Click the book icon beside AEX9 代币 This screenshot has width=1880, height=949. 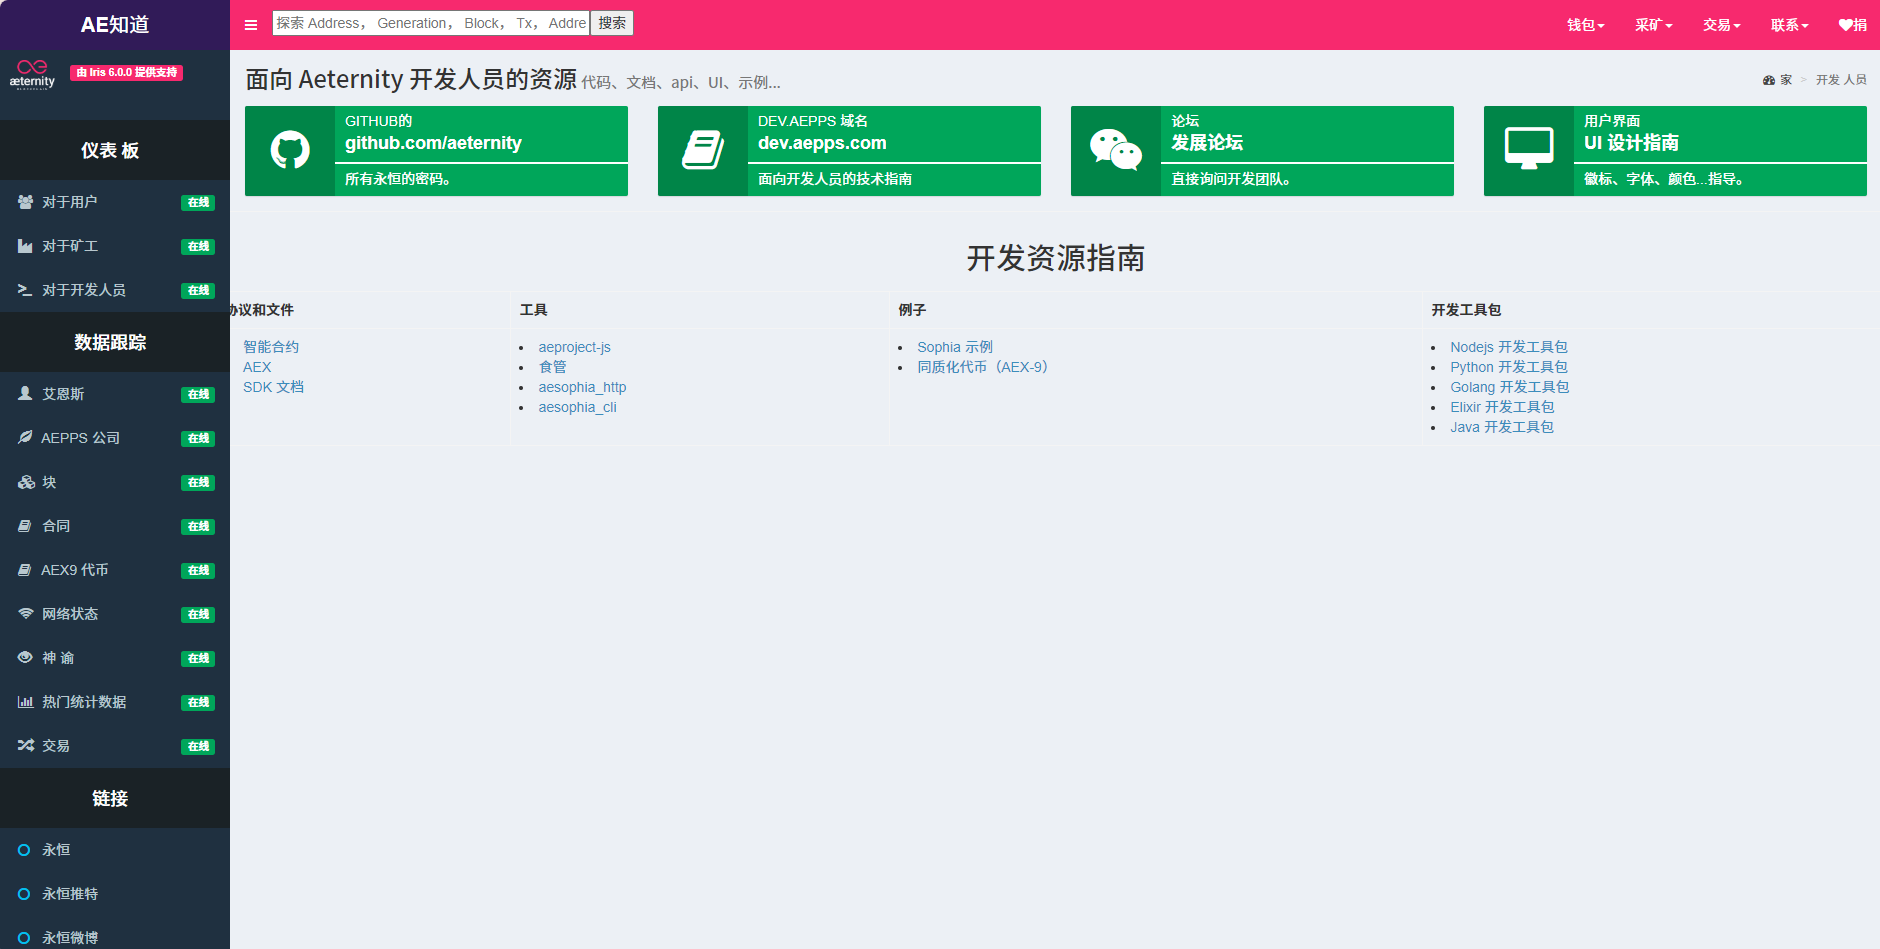tap(25, 570)
